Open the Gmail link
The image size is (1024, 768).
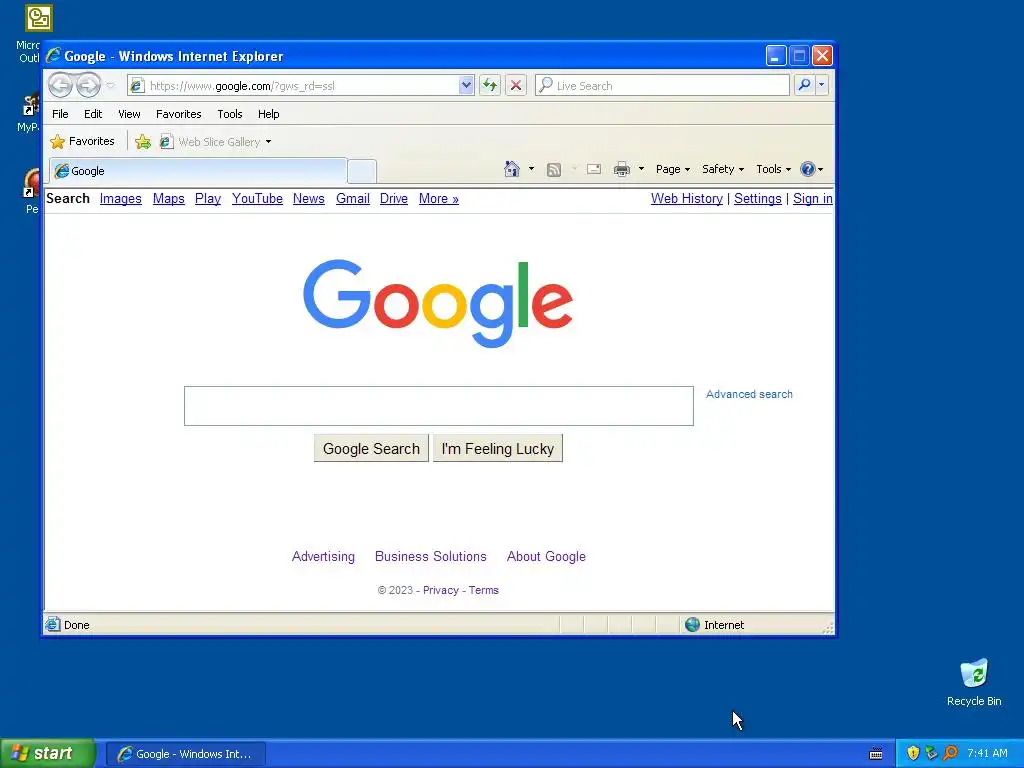point(353,199)
